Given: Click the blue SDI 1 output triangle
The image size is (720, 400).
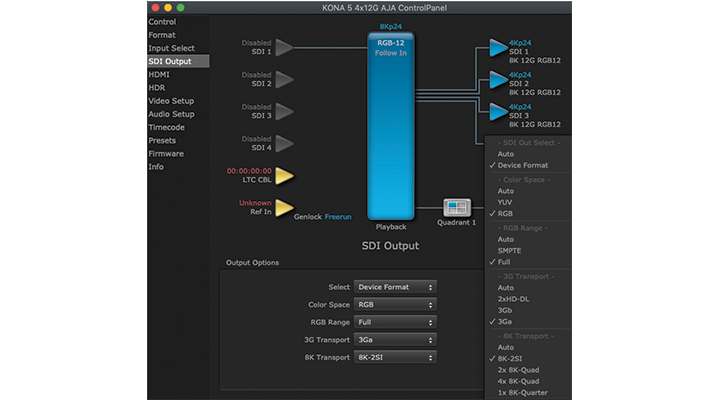Looking at the screenshot, I should click(497, 47).
